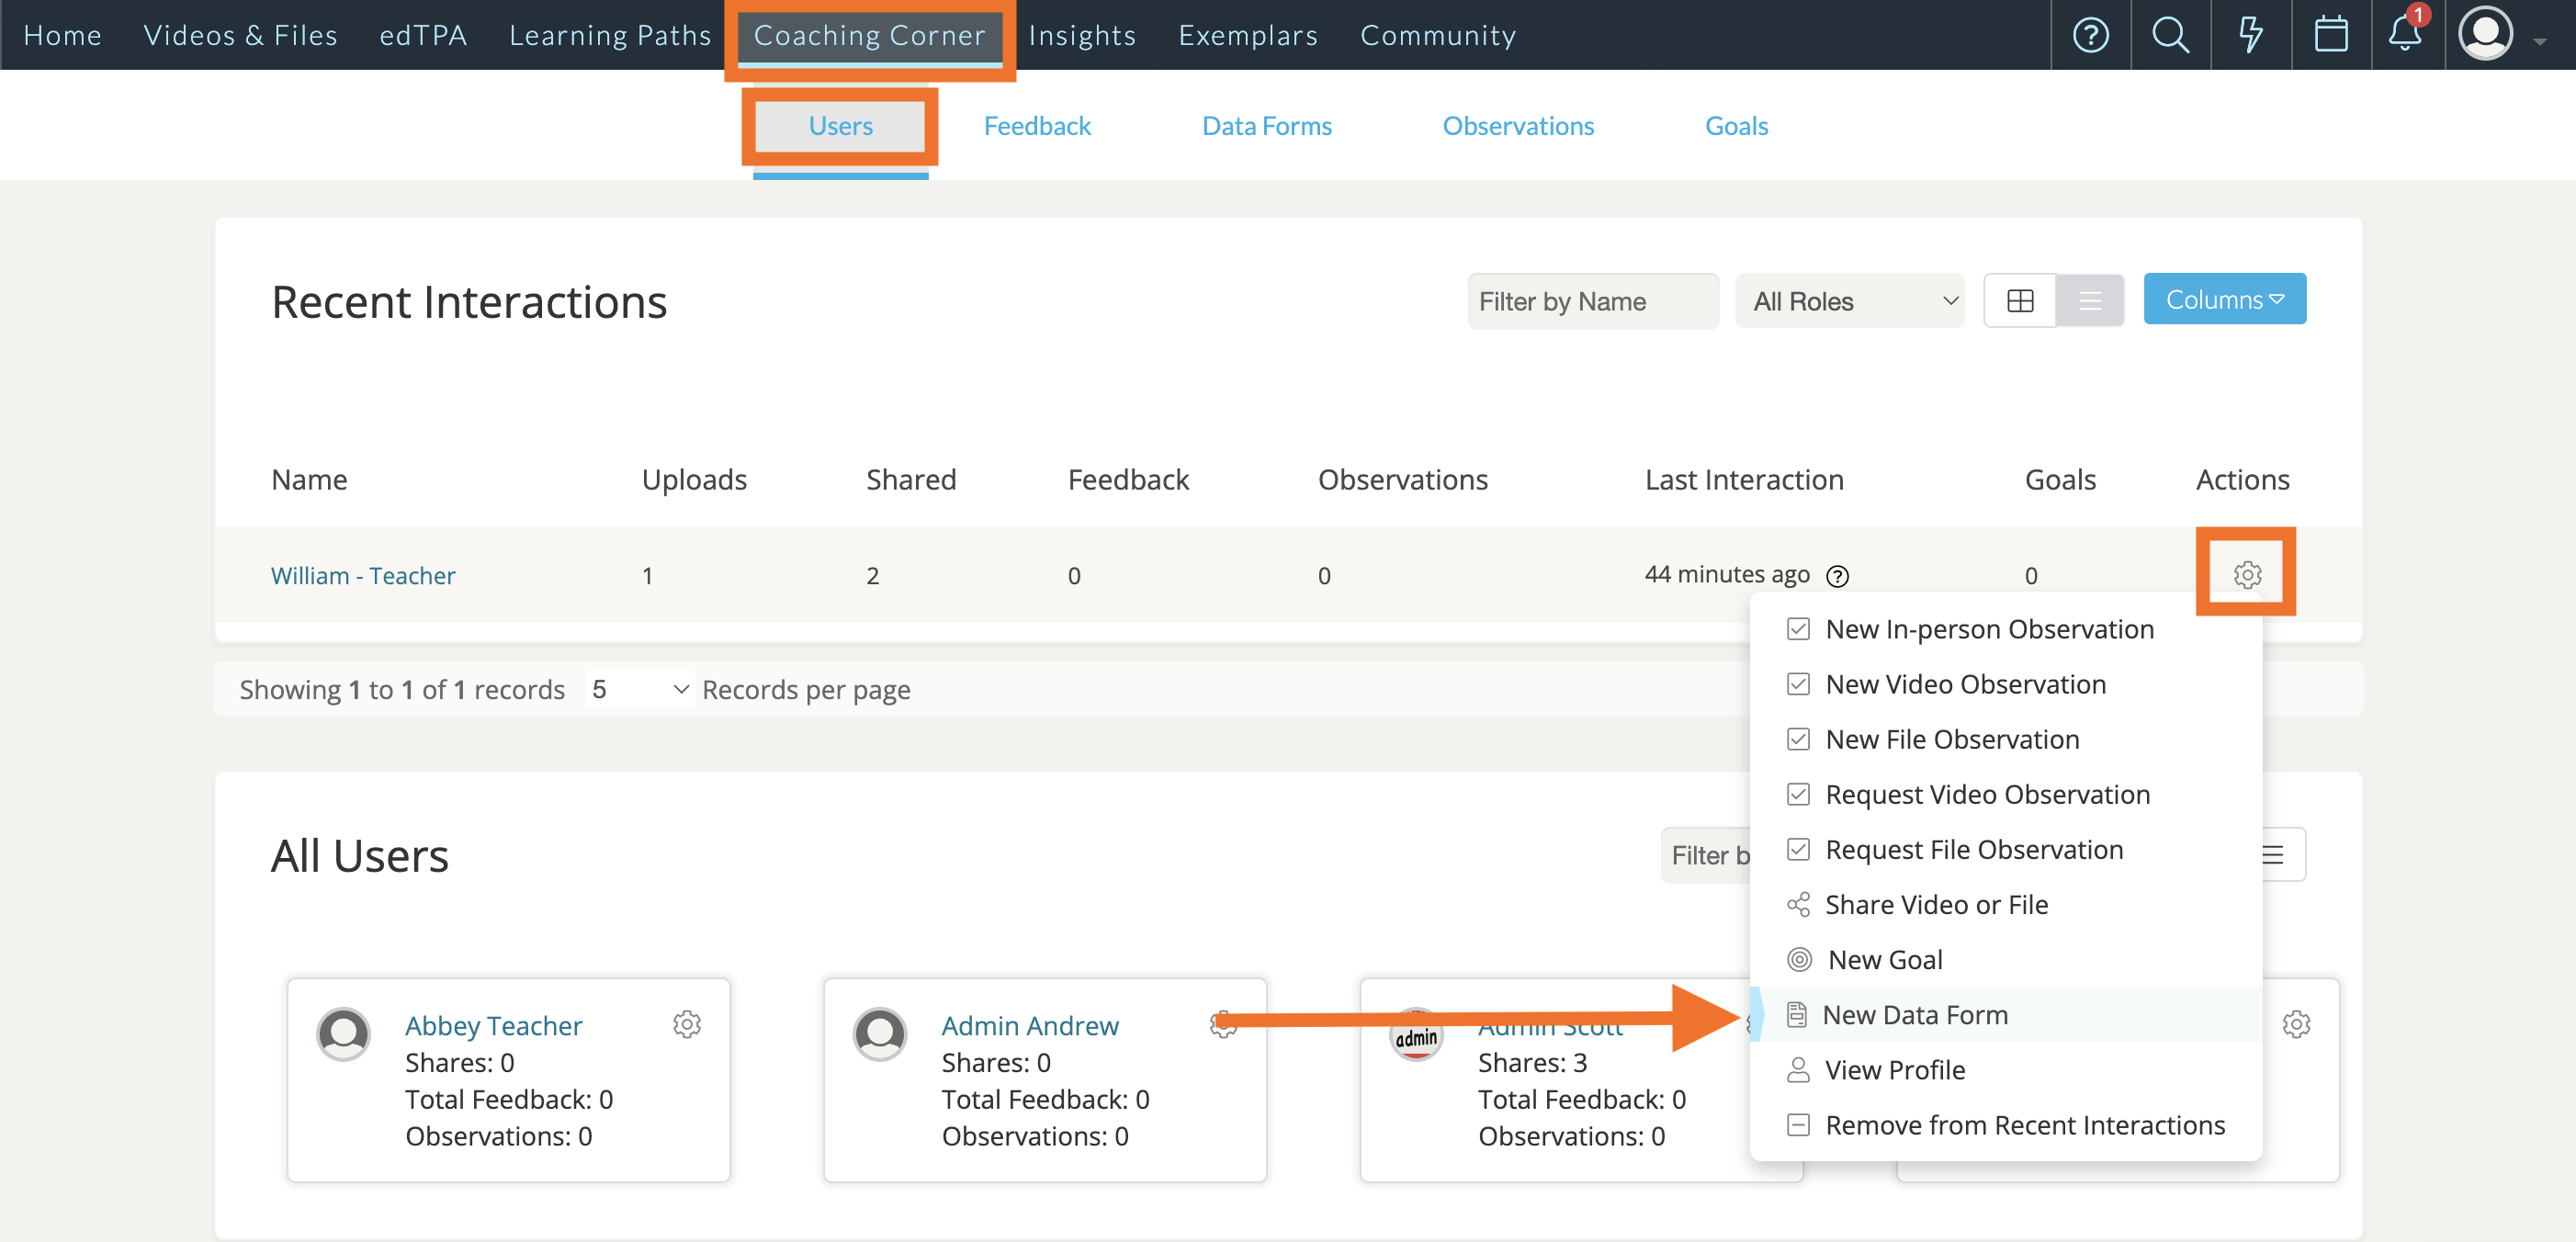Open the help question mark icon

(x=2090, y=35)
